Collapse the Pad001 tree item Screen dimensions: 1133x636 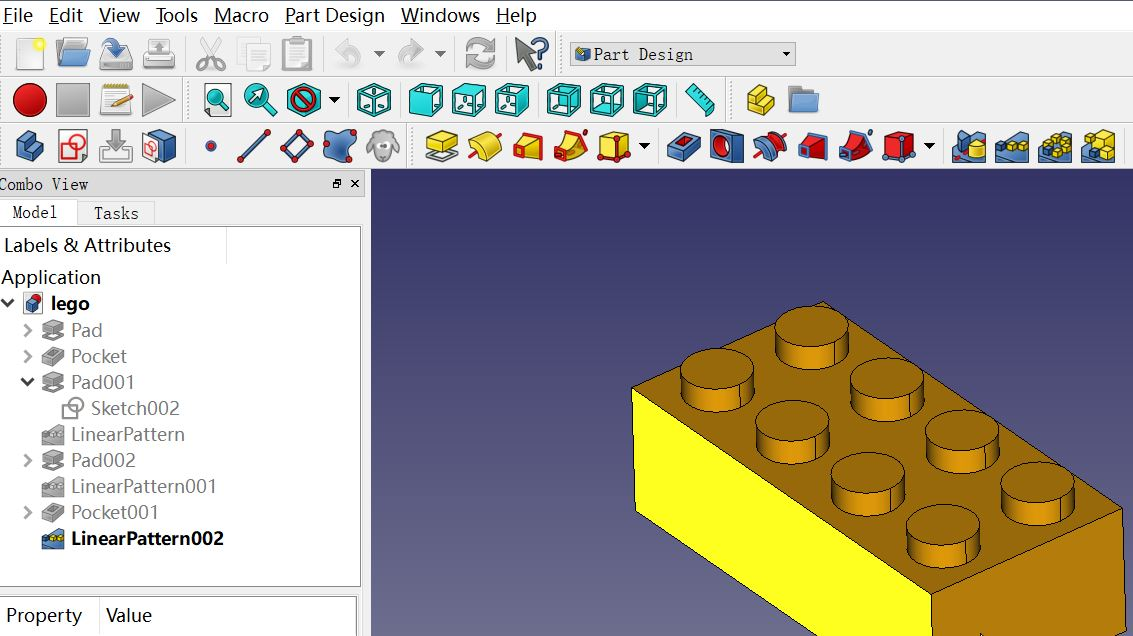click(x=27, y=382)
